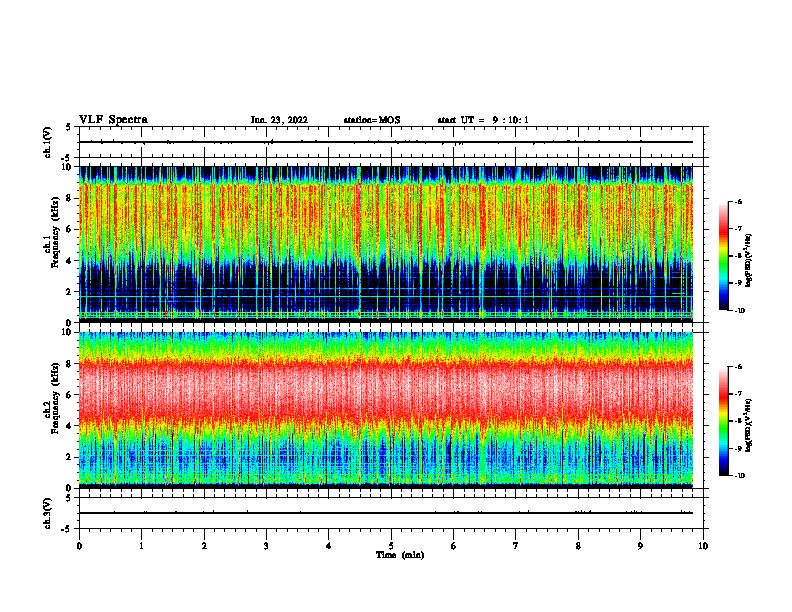
Task: Click time axis tick label 5
Action: [391, 546]
